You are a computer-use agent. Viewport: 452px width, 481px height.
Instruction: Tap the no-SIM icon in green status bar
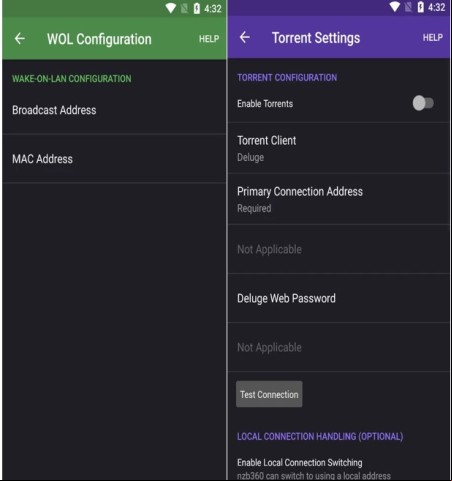184,9
